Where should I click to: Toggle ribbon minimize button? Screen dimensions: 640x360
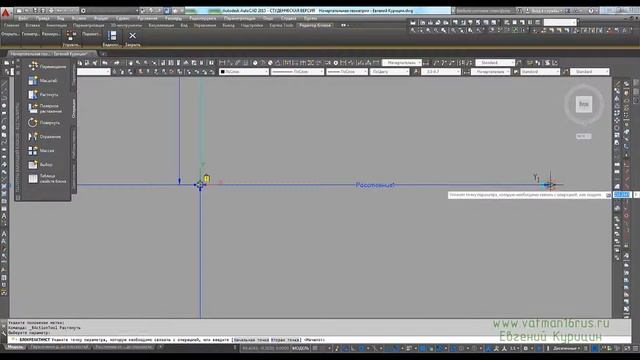344,25
